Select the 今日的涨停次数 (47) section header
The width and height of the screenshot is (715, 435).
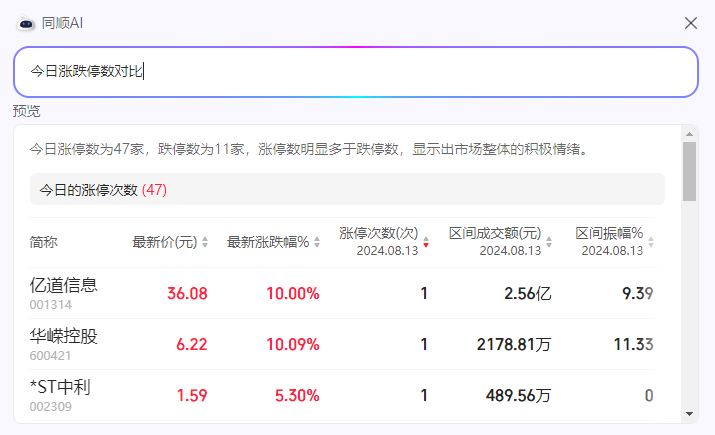[347, 189]
